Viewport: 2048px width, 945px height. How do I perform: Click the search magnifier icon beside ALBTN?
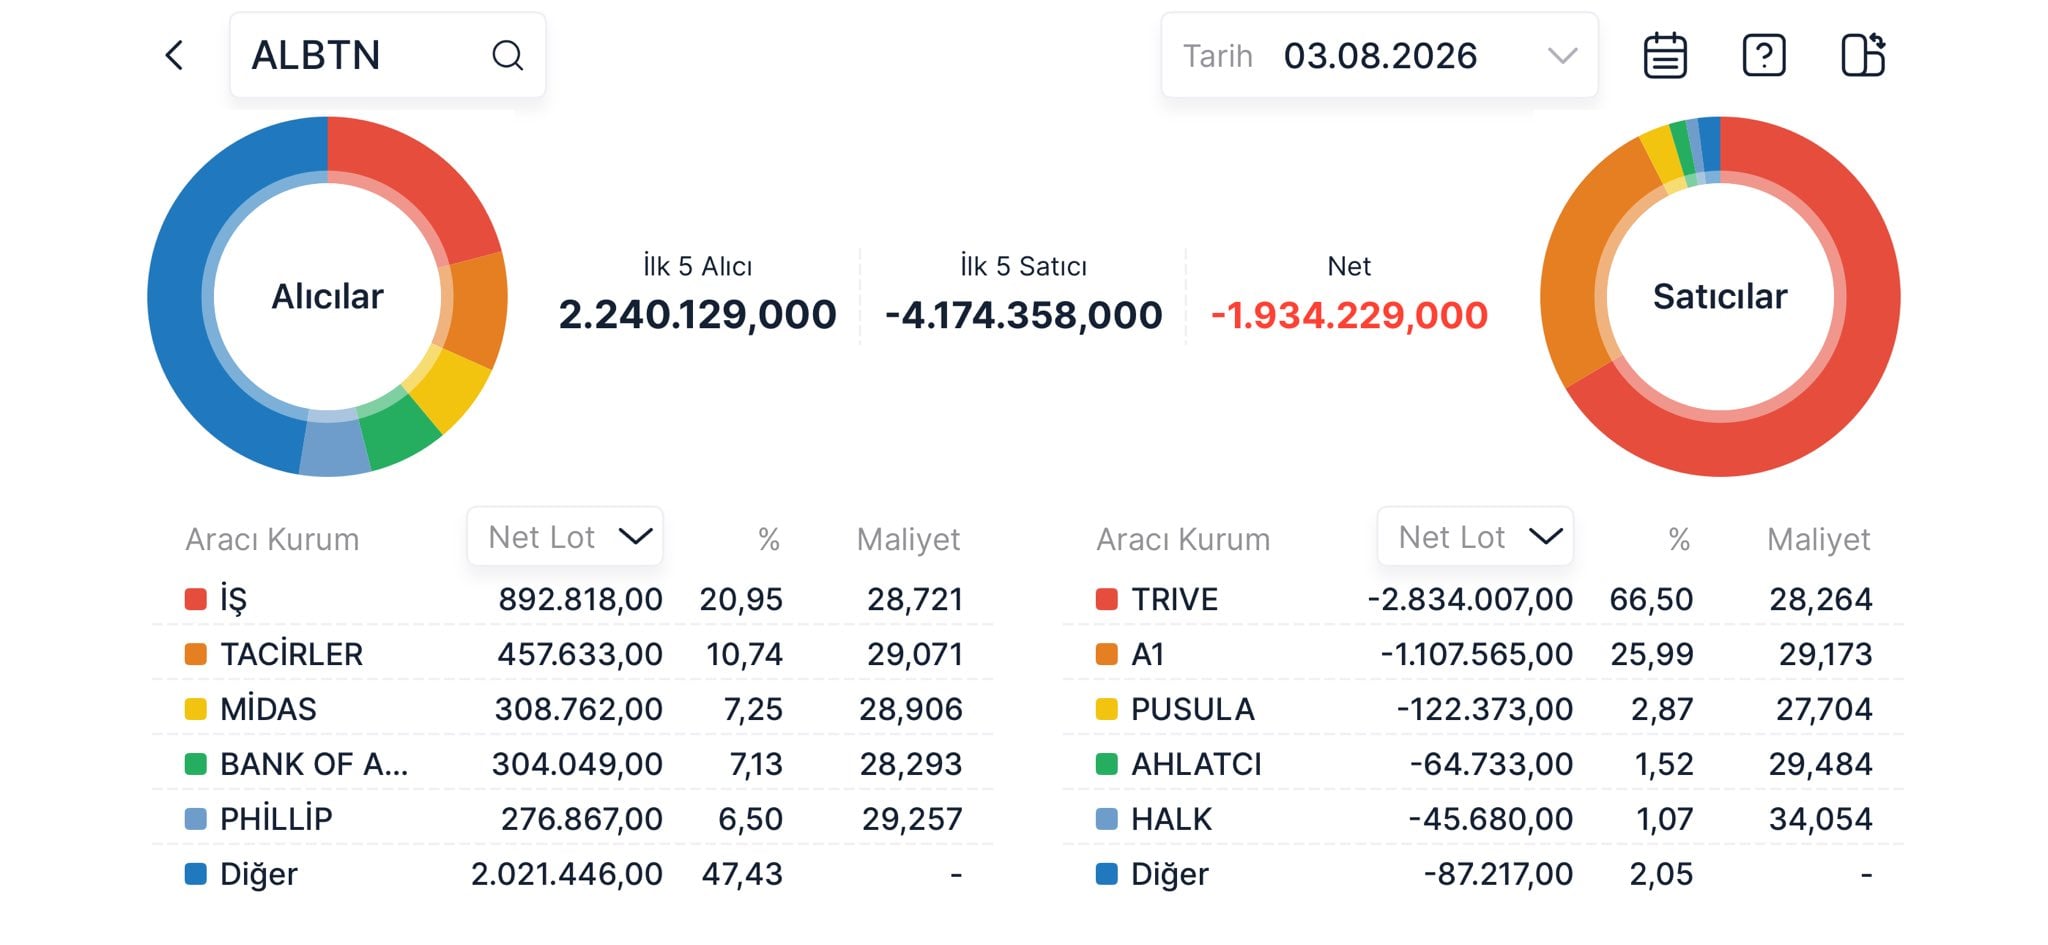[x=508, y=55]
